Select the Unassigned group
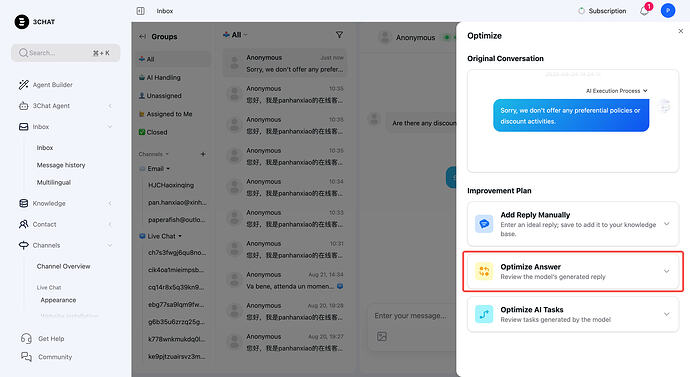 tap(173, 95)
